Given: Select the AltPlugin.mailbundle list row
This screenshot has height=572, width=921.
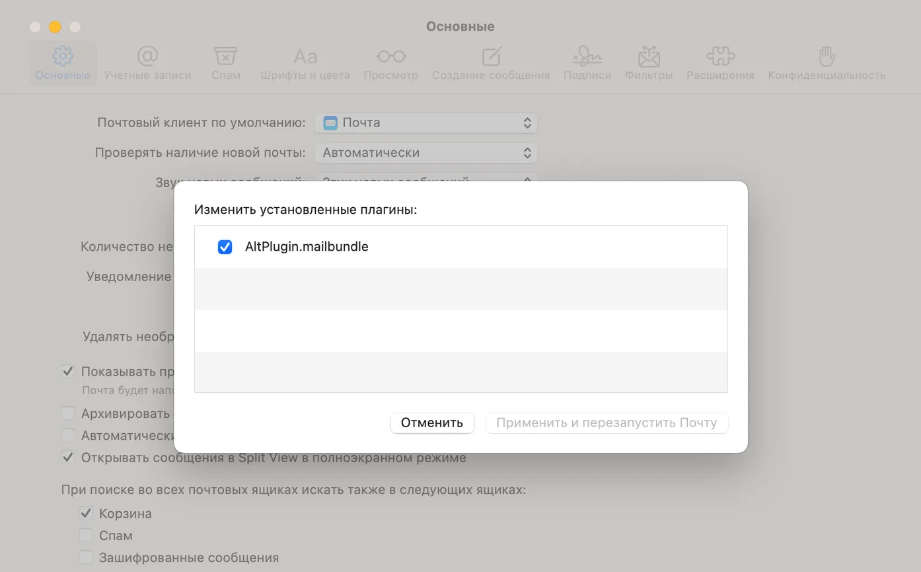Looking at the screenshot, I should [460, 247].
